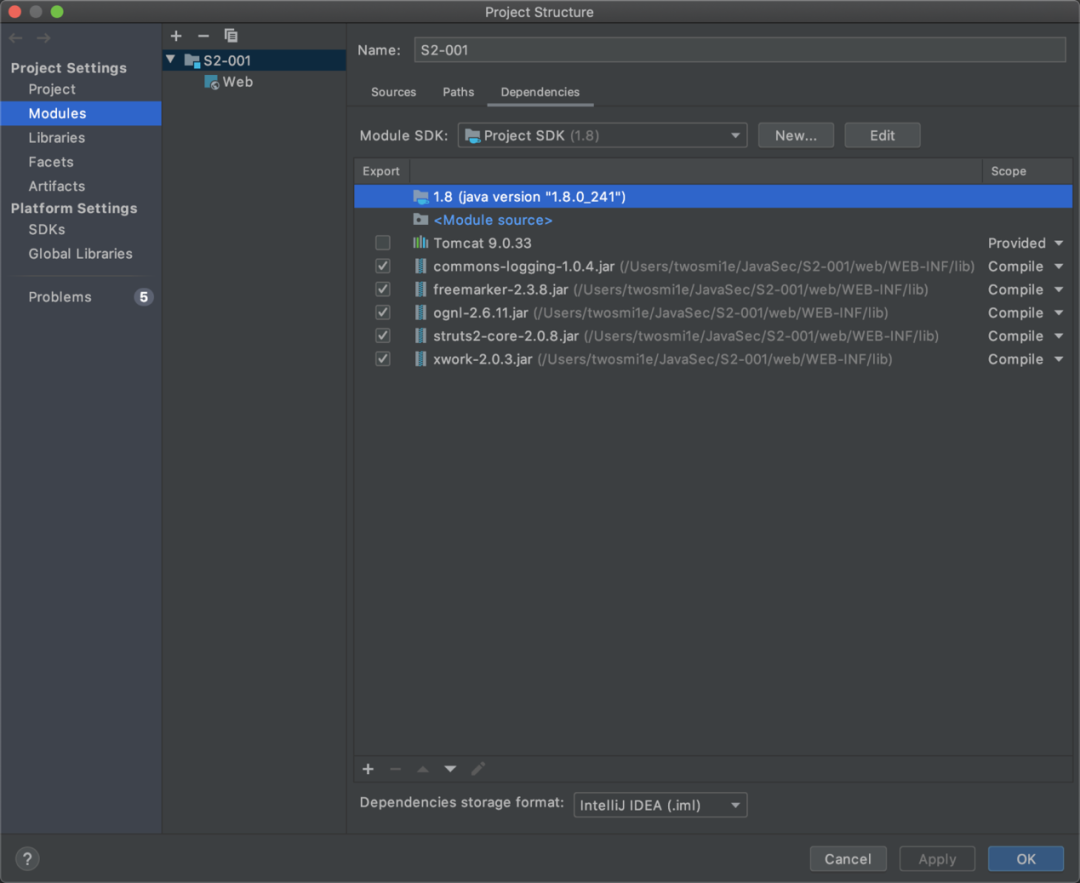Open the Module SDK dropdown

point(603,136)
